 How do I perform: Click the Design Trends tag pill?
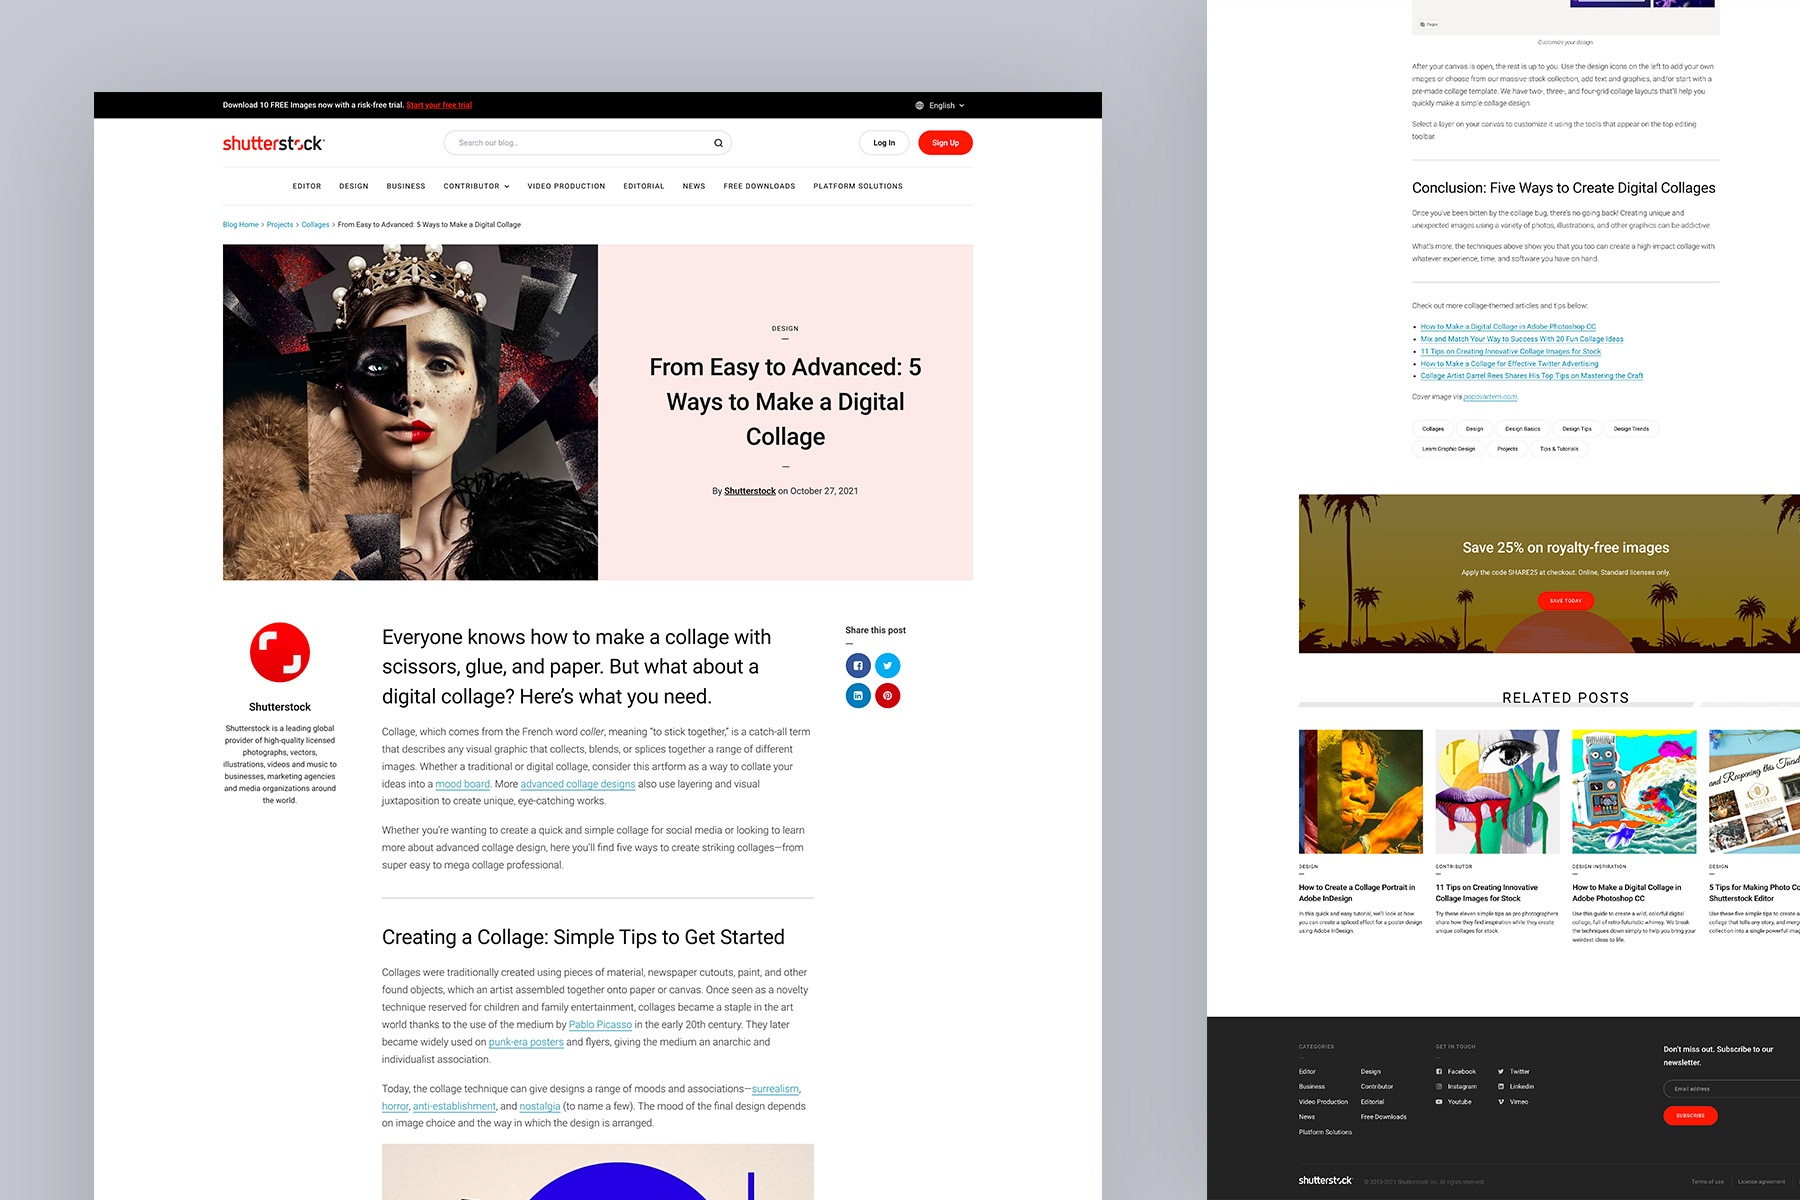(x=1631, y=429)
